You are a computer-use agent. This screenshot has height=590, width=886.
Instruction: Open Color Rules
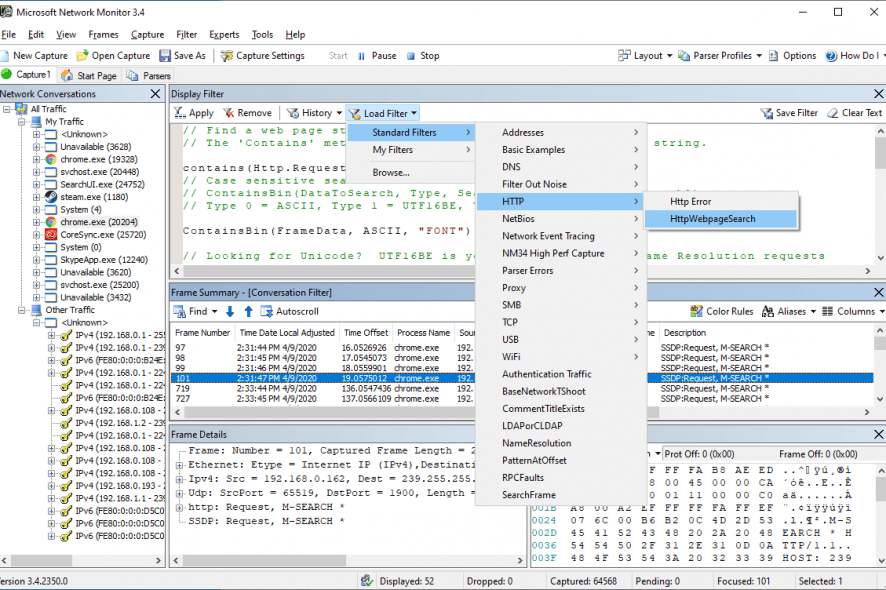(x=722, y=311)
